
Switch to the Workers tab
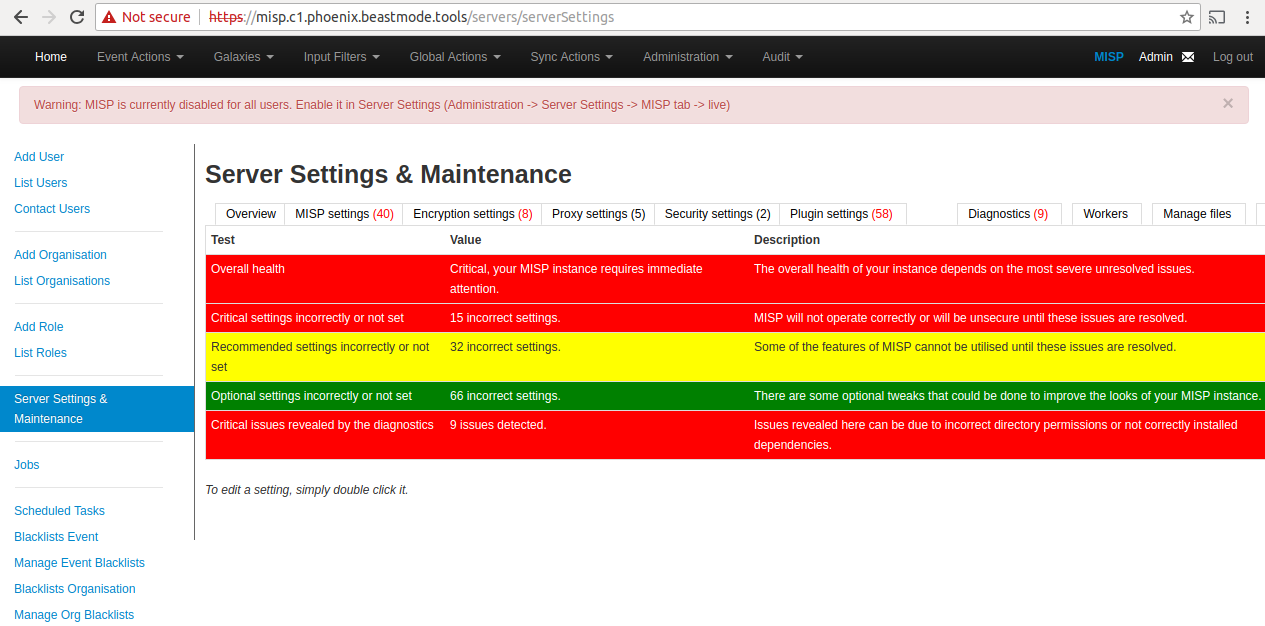click(x=1105, y=214)
